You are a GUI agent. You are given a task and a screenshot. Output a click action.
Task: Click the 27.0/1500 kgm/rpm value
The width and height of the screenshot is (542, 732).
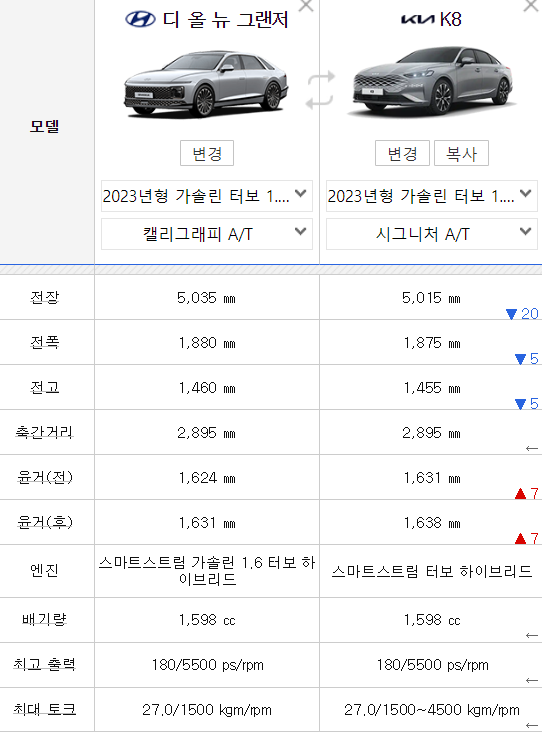(207, 710)
